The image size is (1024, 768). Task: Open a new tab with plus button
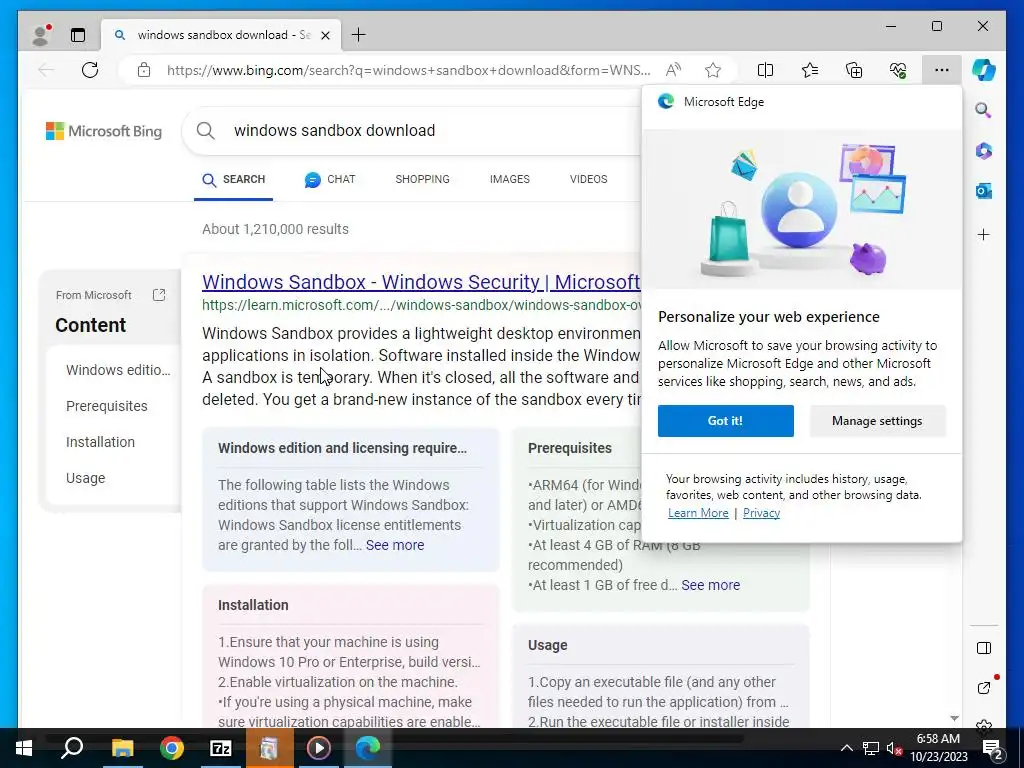click(x=359, y=35)
